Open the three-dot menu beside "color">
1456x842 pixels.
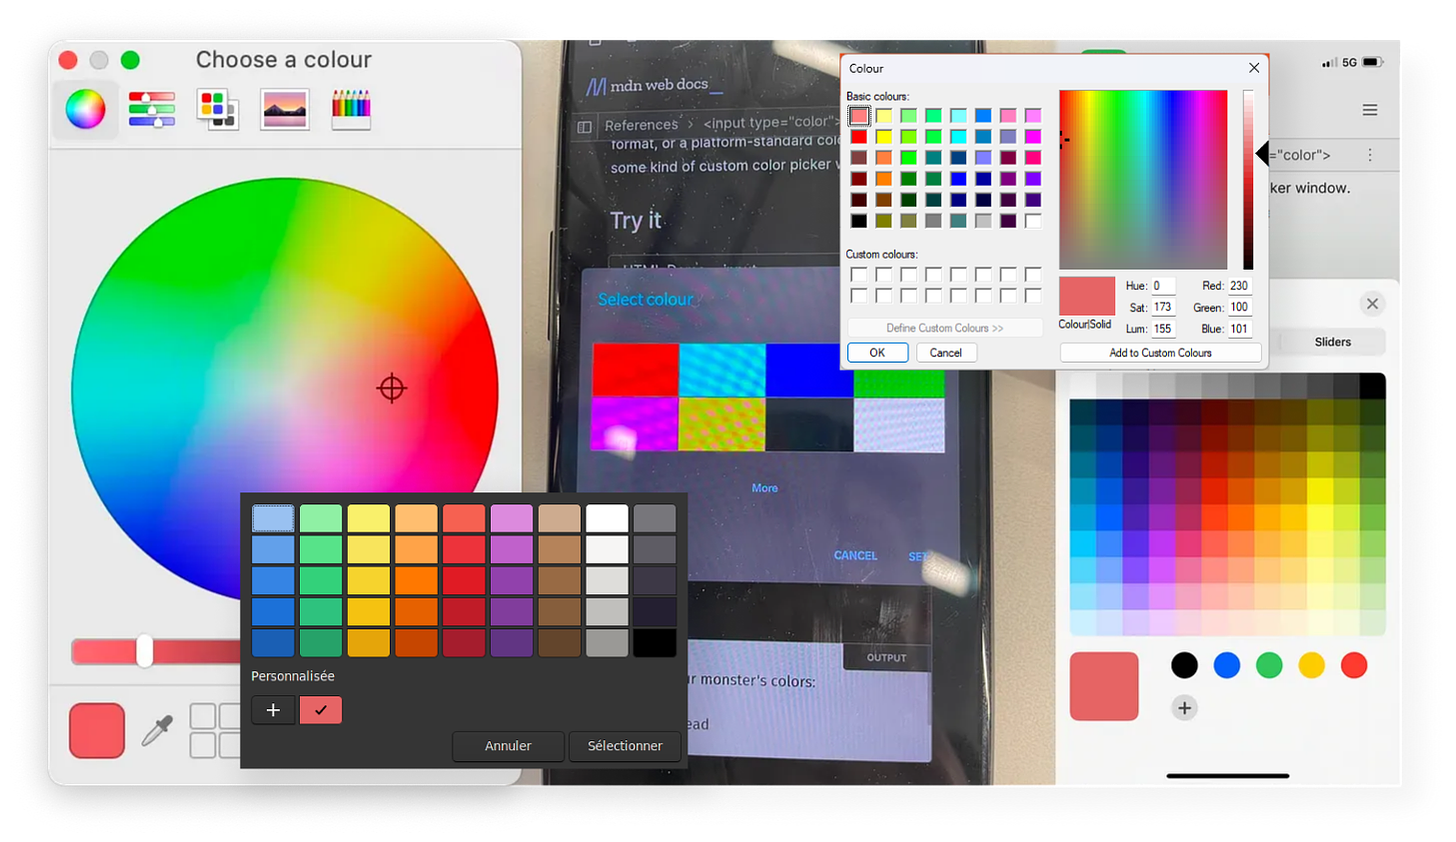(1370, 155)
